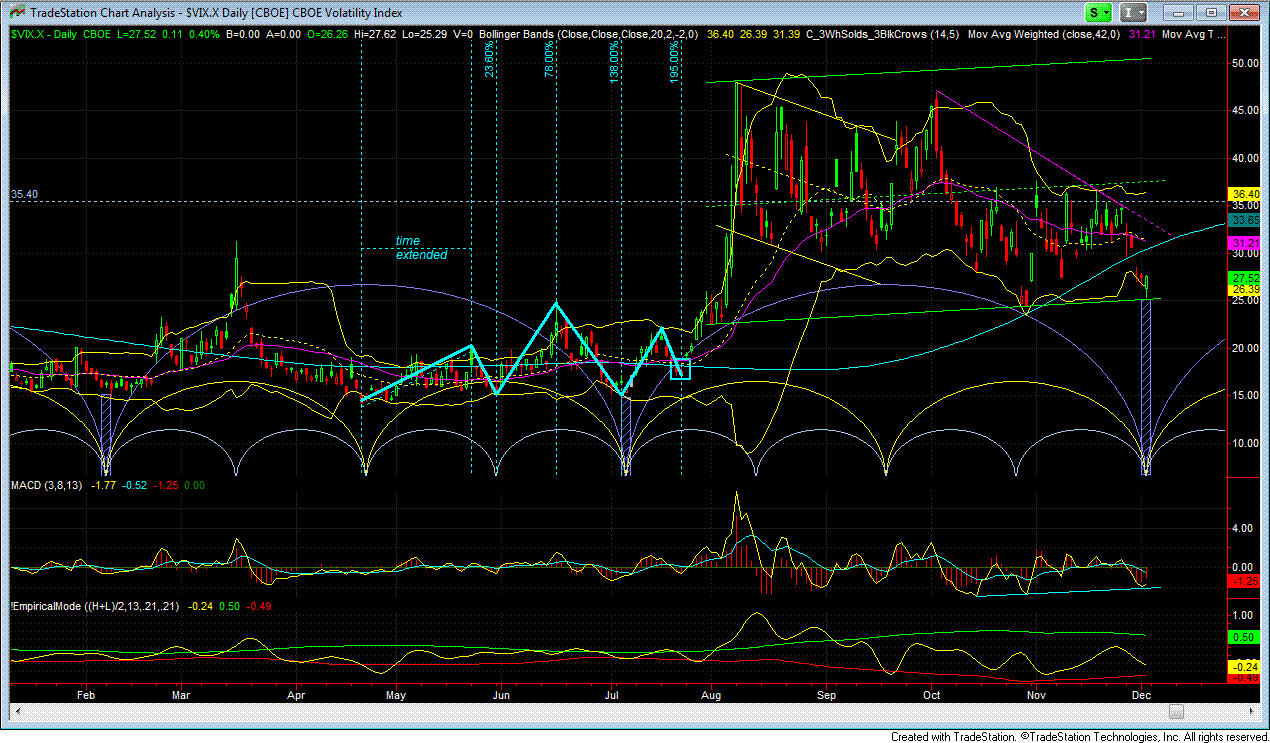The width and height of the screenshot is (1270, 743).
Task: Click the Aug label on the time axis
Action: pyautogui.click(x=711, y=694)
